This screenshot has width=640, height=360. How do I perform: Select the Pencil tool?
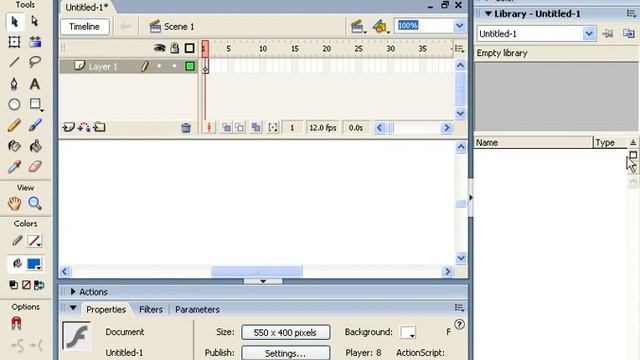(14, 125)
